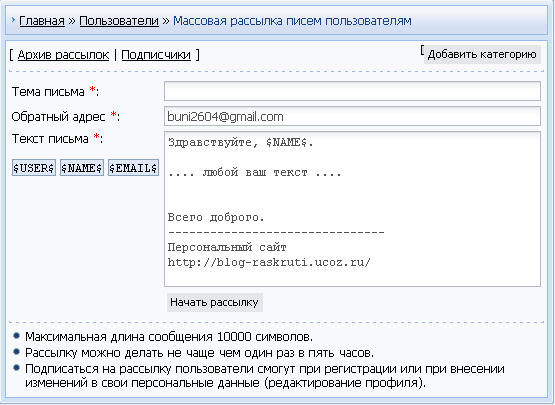Screen dimensions: 555x405
Task: Click 'Максимальная длина сообщения 10000 символов' note
Action: [169, 337]
